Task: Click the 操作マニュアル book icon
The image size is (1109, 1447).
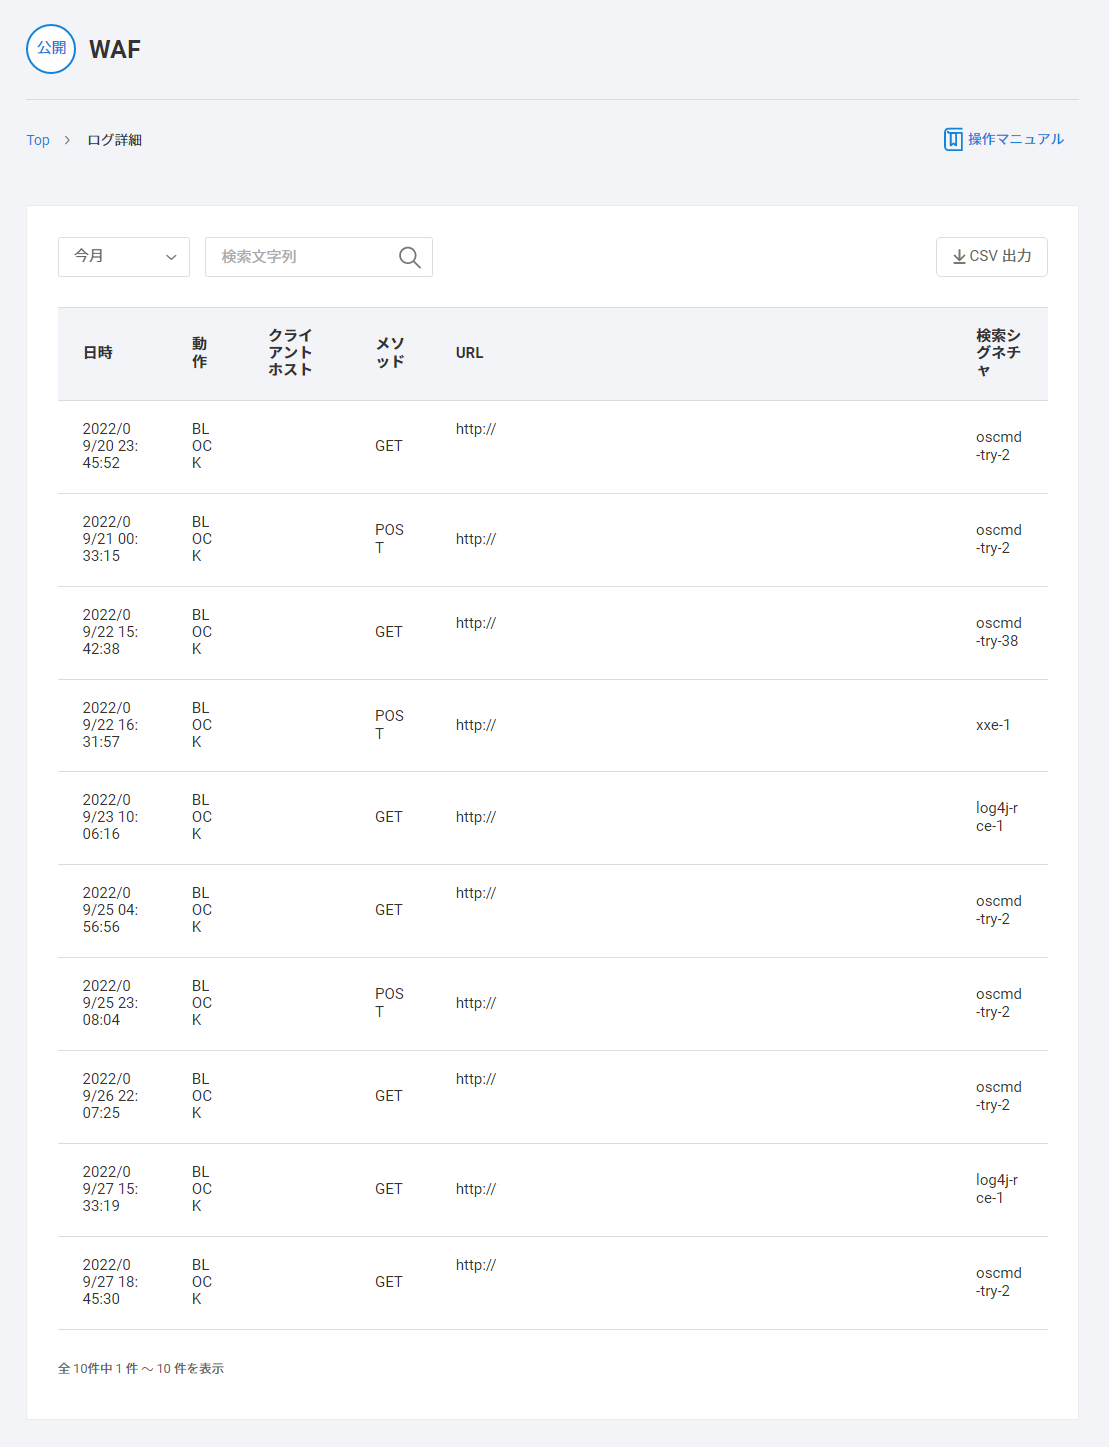Action: (x=953, y=140)
